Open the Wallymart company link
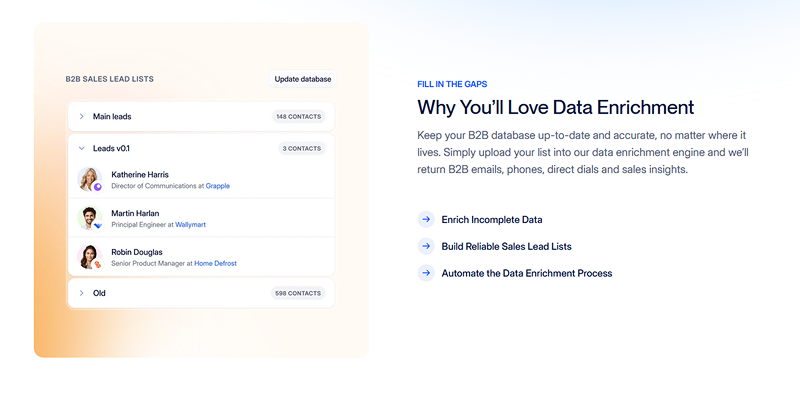Viewport: 800px width, 396px height. (191, 225)
